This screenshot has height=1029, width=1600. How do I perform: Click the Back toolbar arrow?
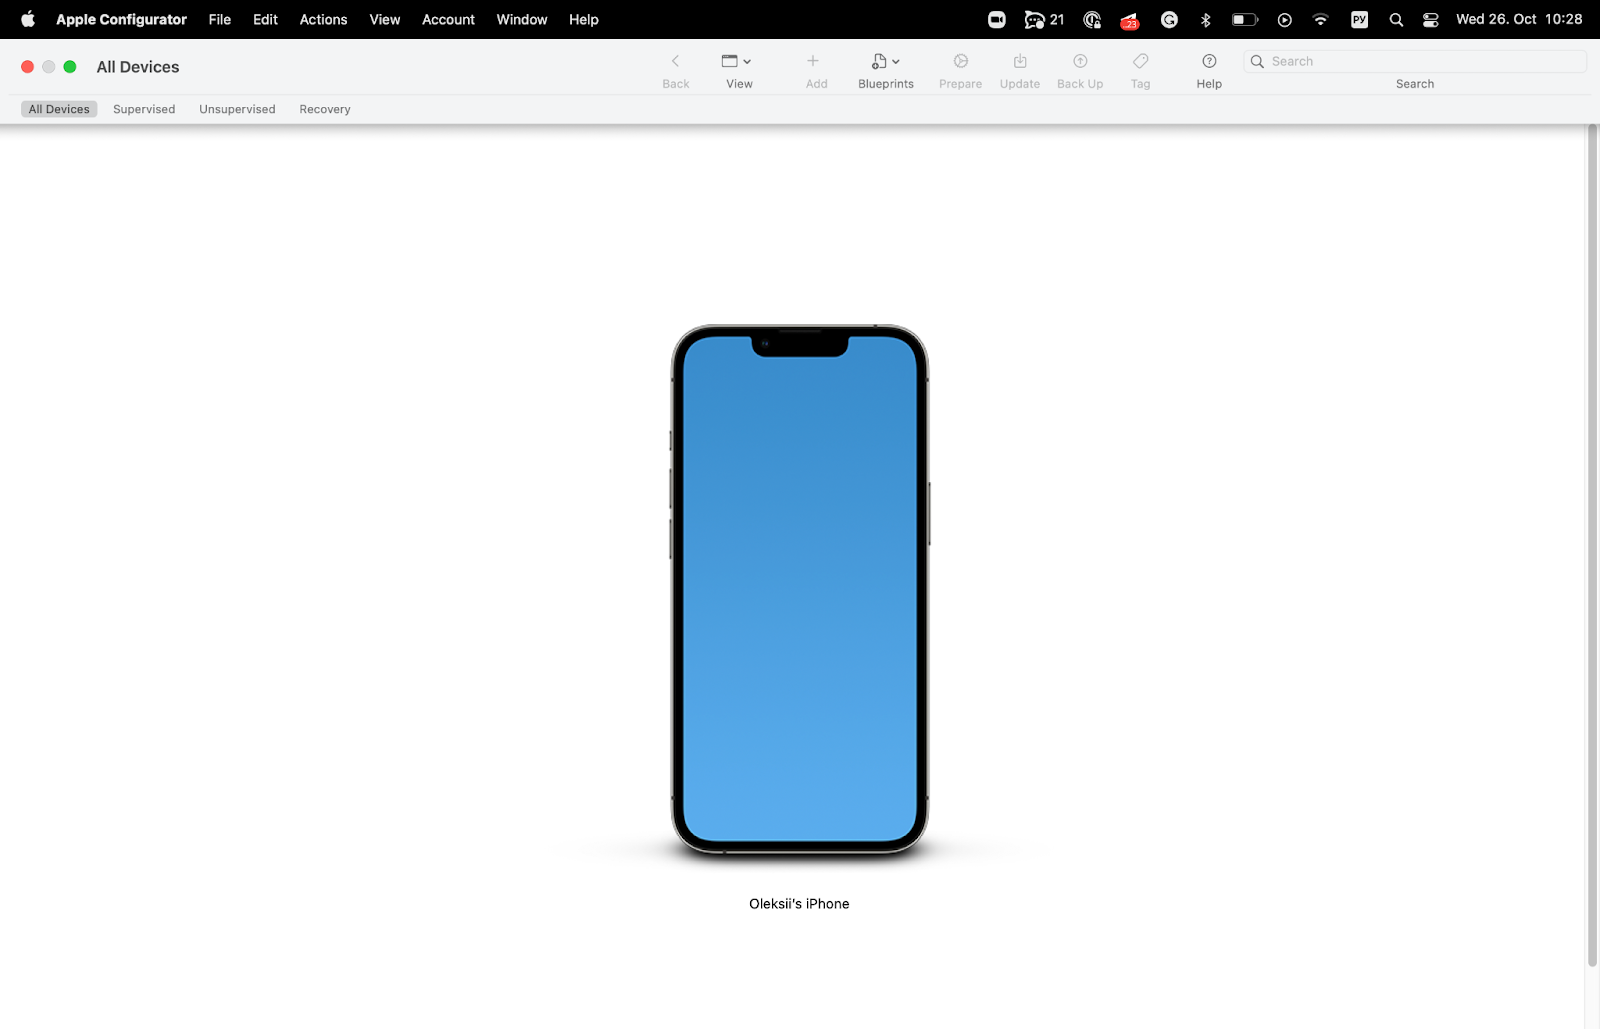click(x=675, y=61)
